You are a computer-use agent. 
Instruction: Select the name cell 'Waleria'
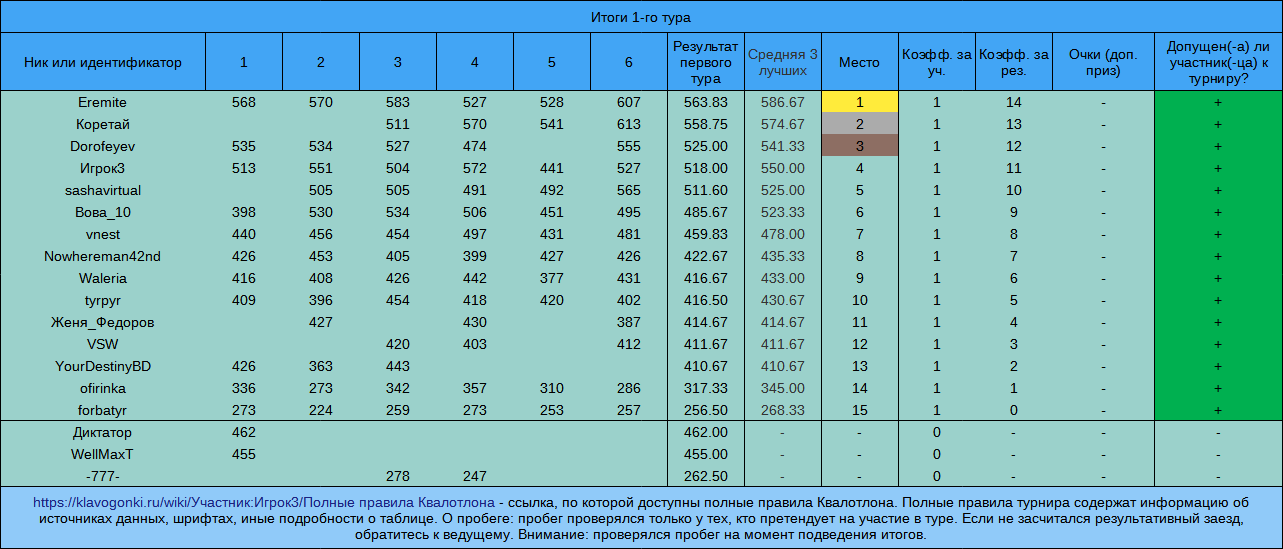point(103,279)
